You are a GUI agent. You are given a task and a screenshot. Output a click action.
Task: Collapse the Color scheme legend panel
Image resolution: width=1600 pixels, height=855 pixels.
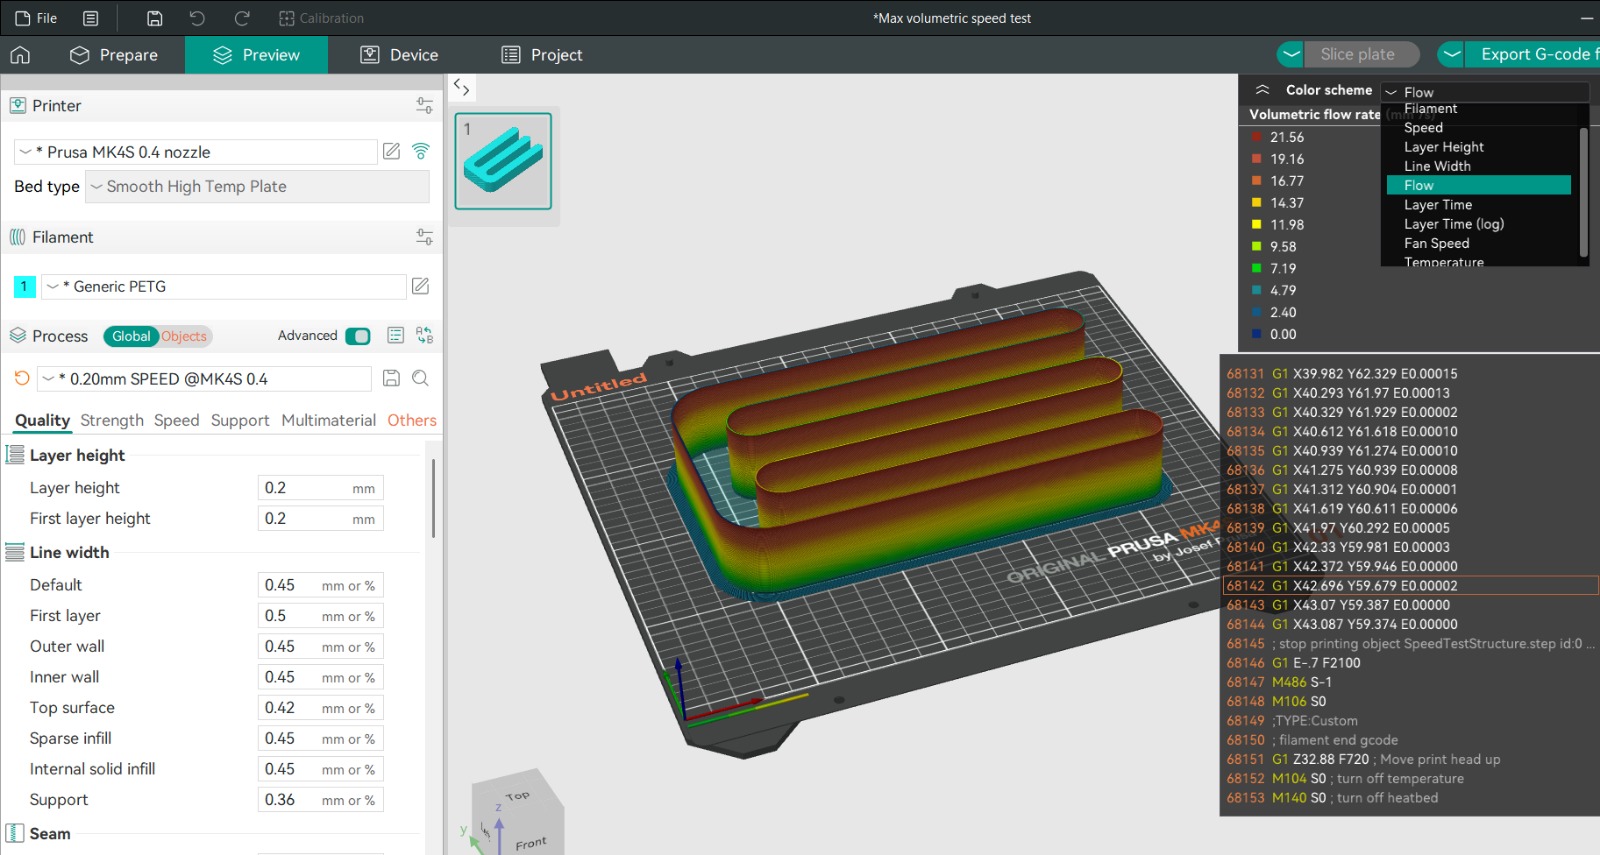[1262, 90]
